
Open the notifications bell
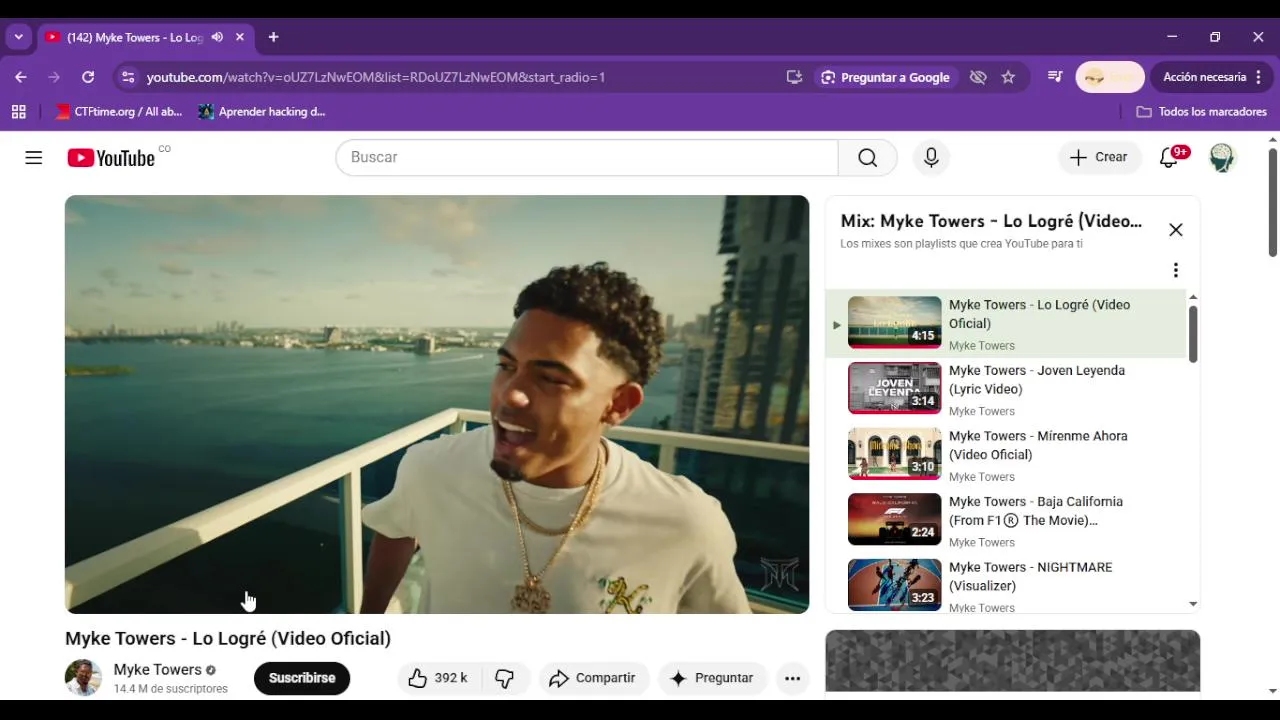pos(1169,157)
